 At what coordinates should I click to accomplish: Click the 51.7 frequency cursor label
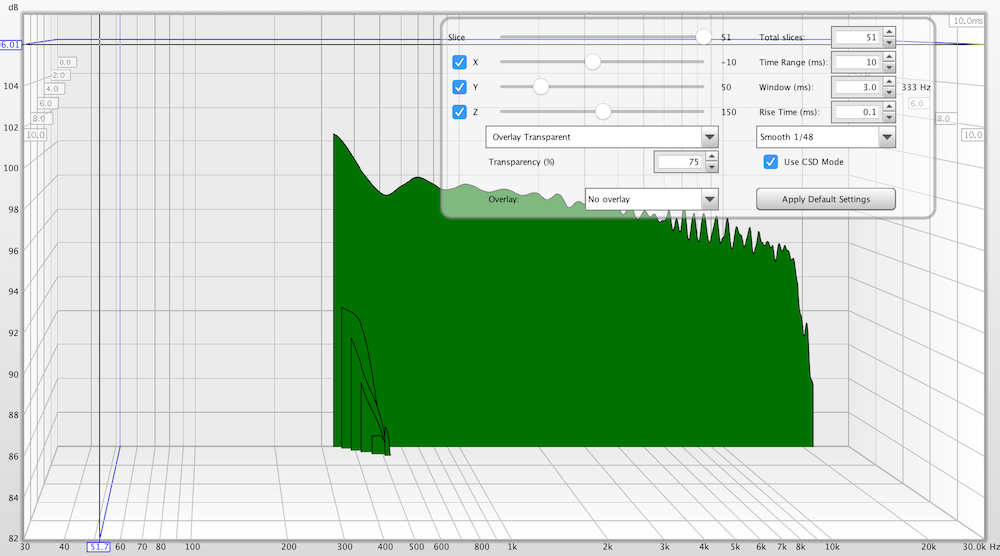pos(98,547)
